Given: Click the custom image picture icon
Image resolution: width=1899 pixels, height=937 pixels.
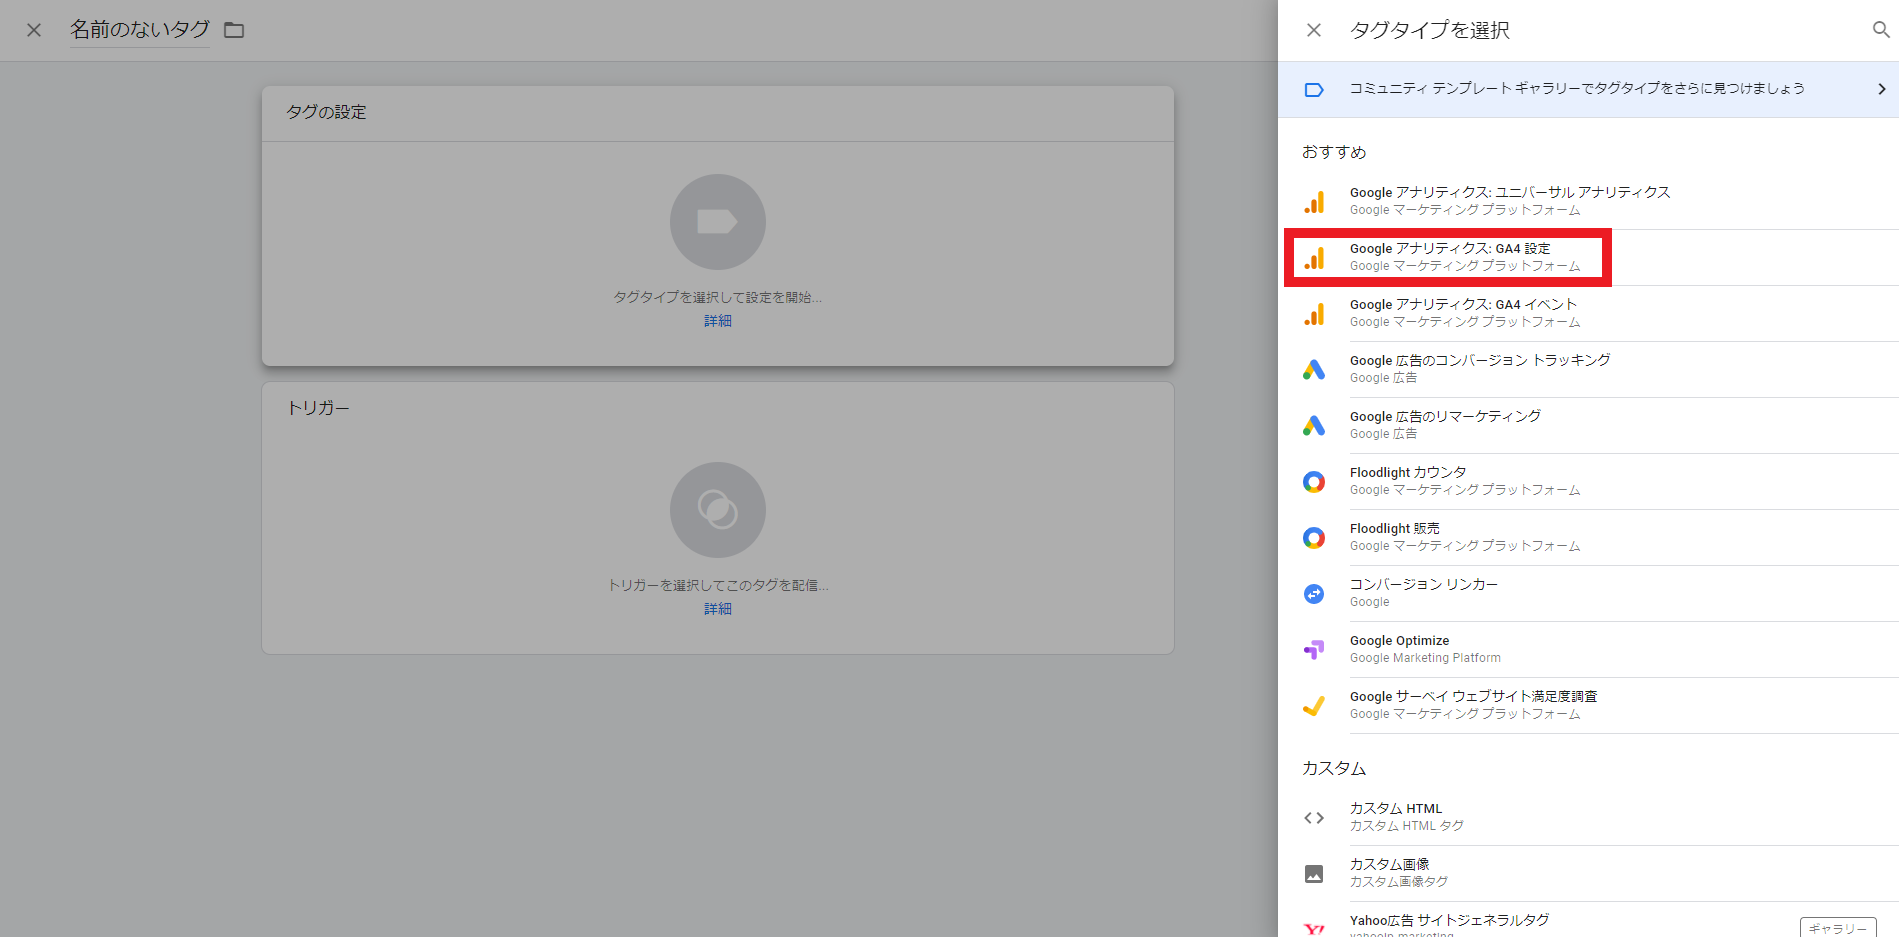Looking at the screenshot, I should (x=1314, y=874).
